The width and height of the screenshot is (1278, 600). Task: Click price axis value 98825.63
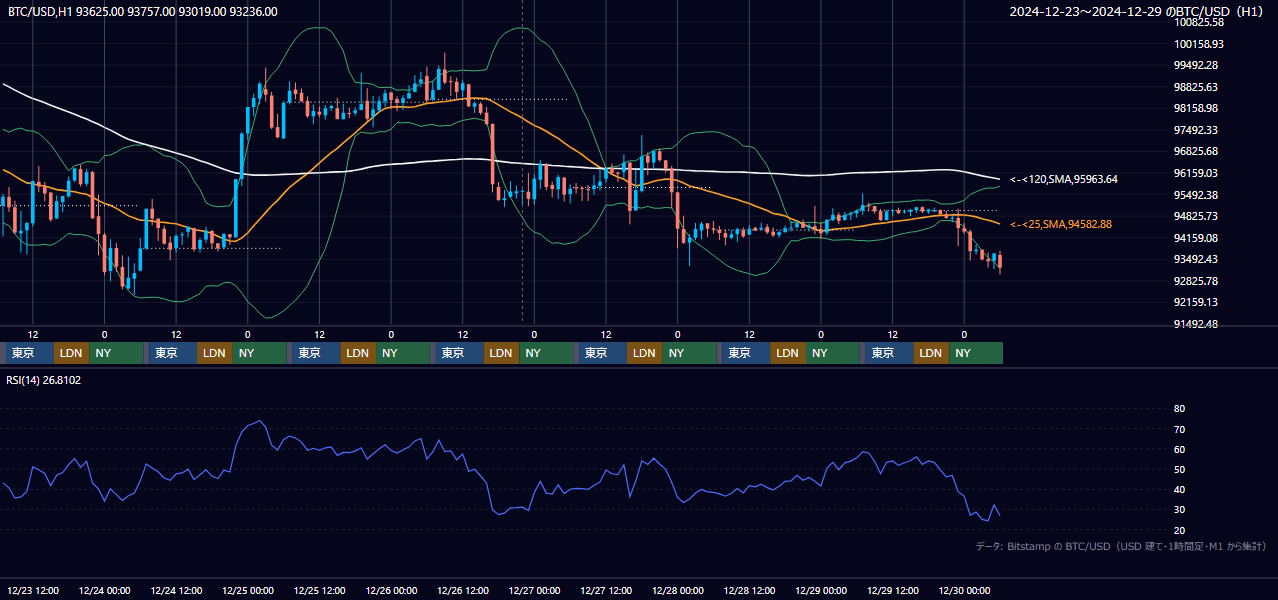pos(1196,87)
